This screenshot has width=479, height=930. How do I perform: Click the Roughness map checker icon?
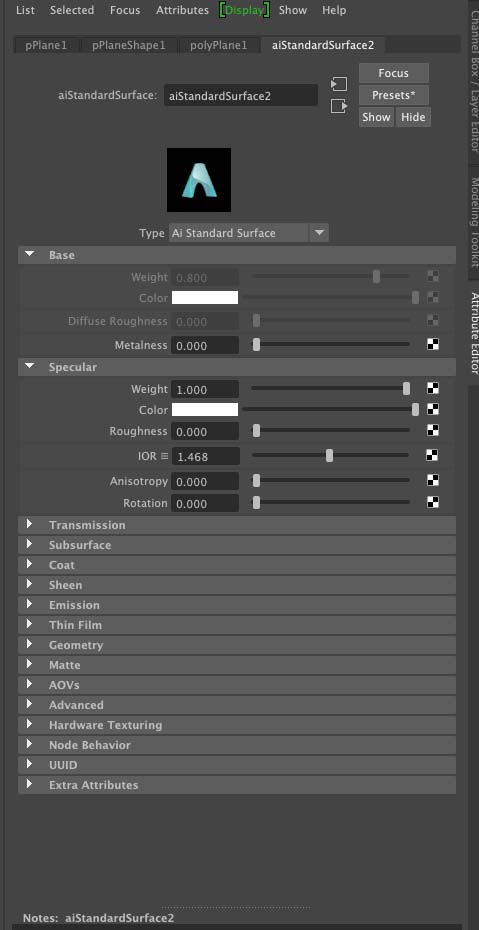tap(433, 431)
